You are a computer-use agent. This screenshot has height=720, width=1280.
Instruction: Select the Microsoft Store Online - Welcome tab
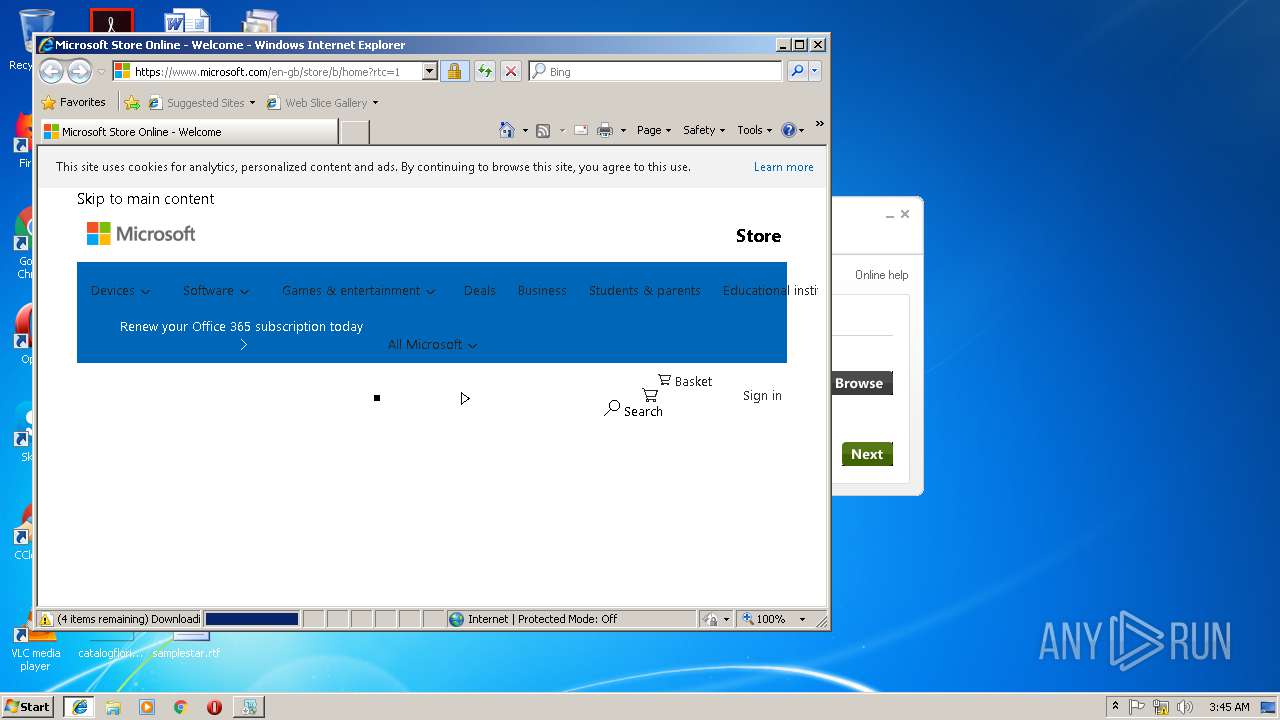click(x=188, y=131)
